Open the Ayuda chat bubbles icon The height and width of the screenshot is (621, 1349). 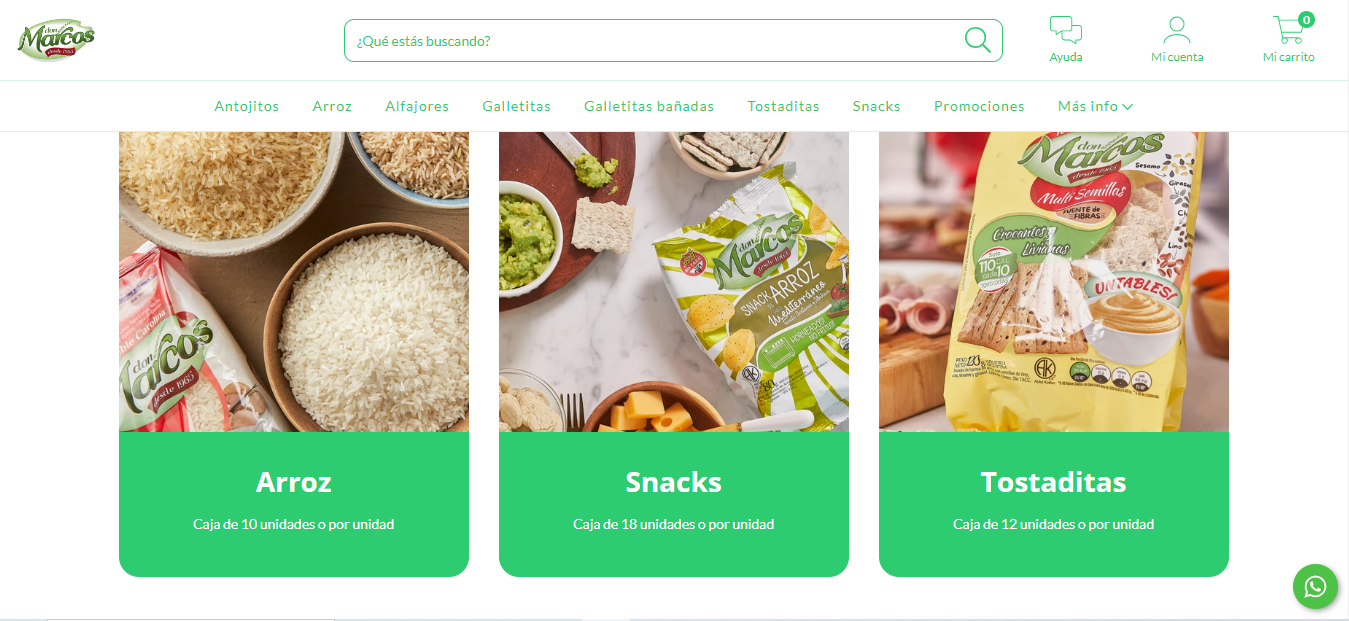click(1065, 30)
